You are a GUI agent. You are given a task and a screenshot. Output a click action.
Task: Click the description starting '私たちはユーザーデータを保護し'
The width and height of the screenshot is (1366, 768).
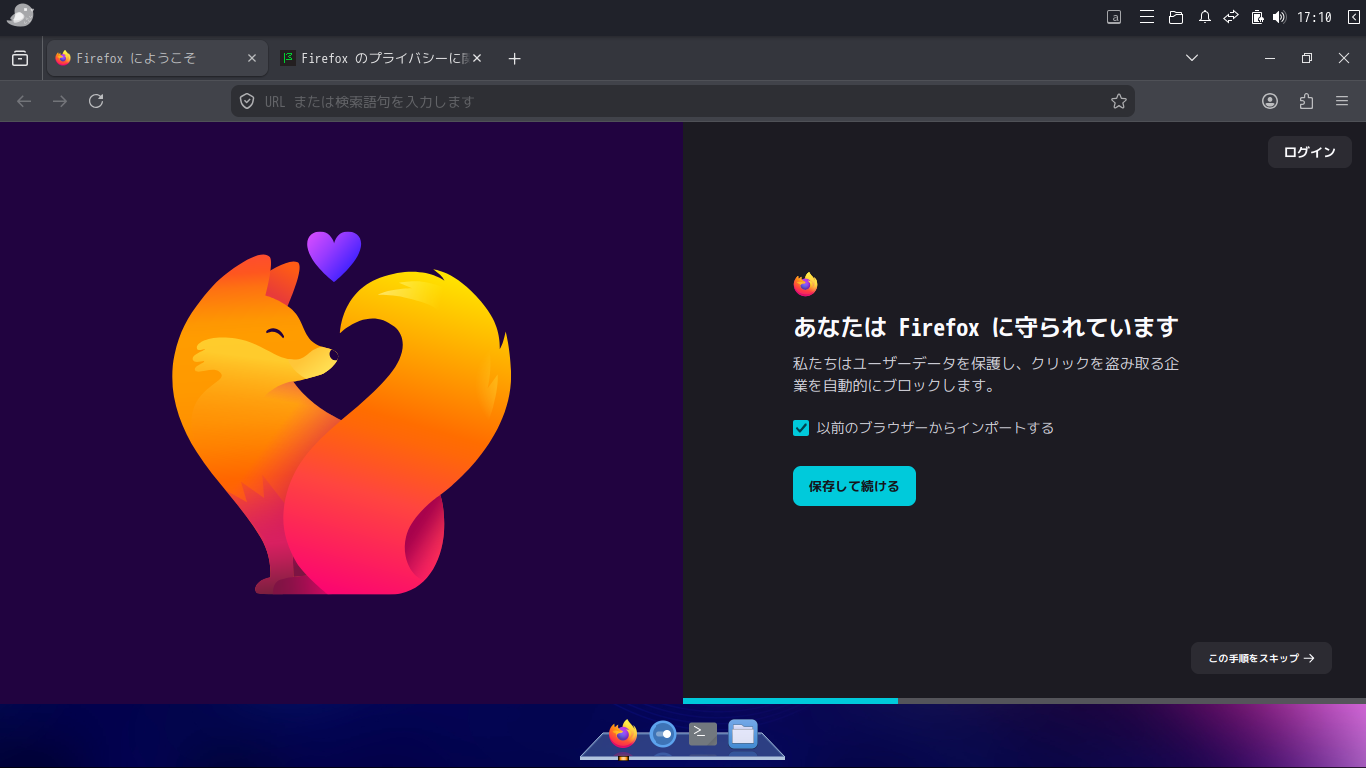[x=986, y=375]
